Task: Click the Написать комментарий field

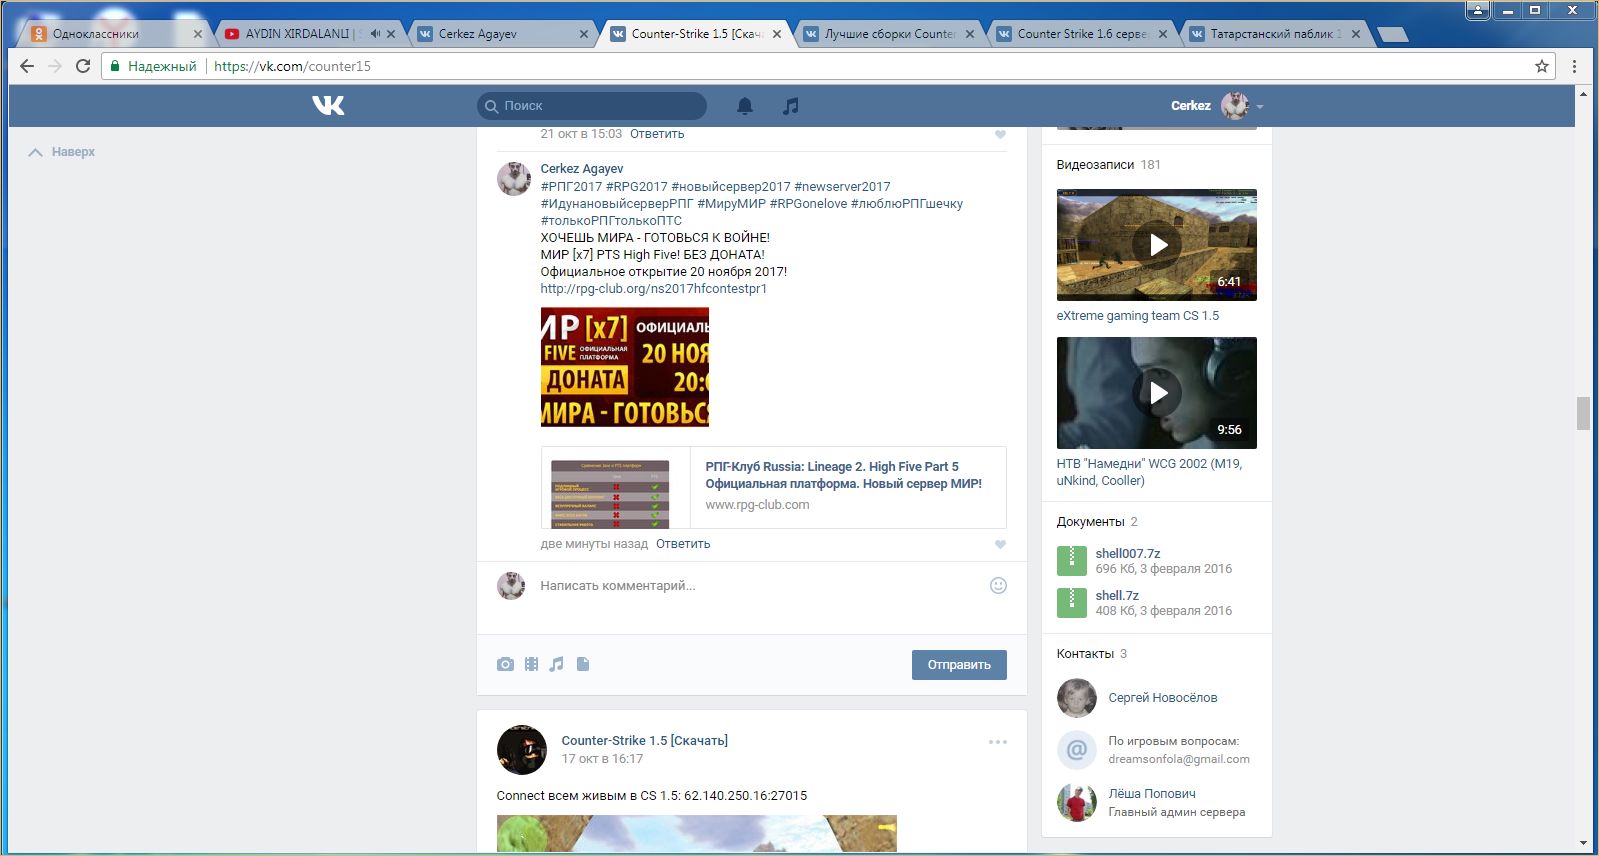Action: (760, 586)
